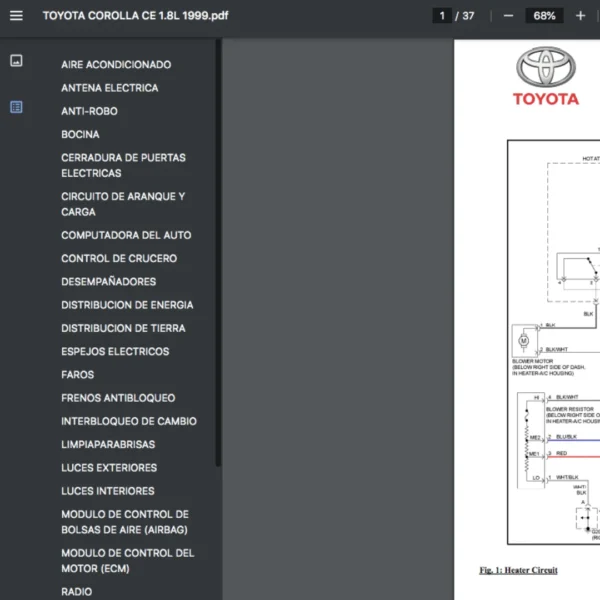Go to the ANTENA ELECTRICA section
Viewport: 600px width, 600px height.
(109, 88)
